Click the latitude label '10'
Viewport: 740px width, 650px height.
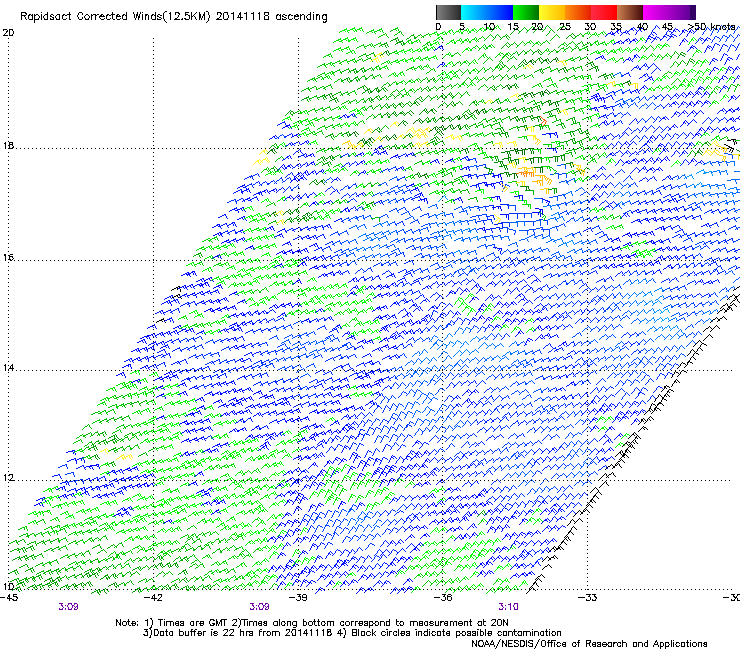pos(8,587)
